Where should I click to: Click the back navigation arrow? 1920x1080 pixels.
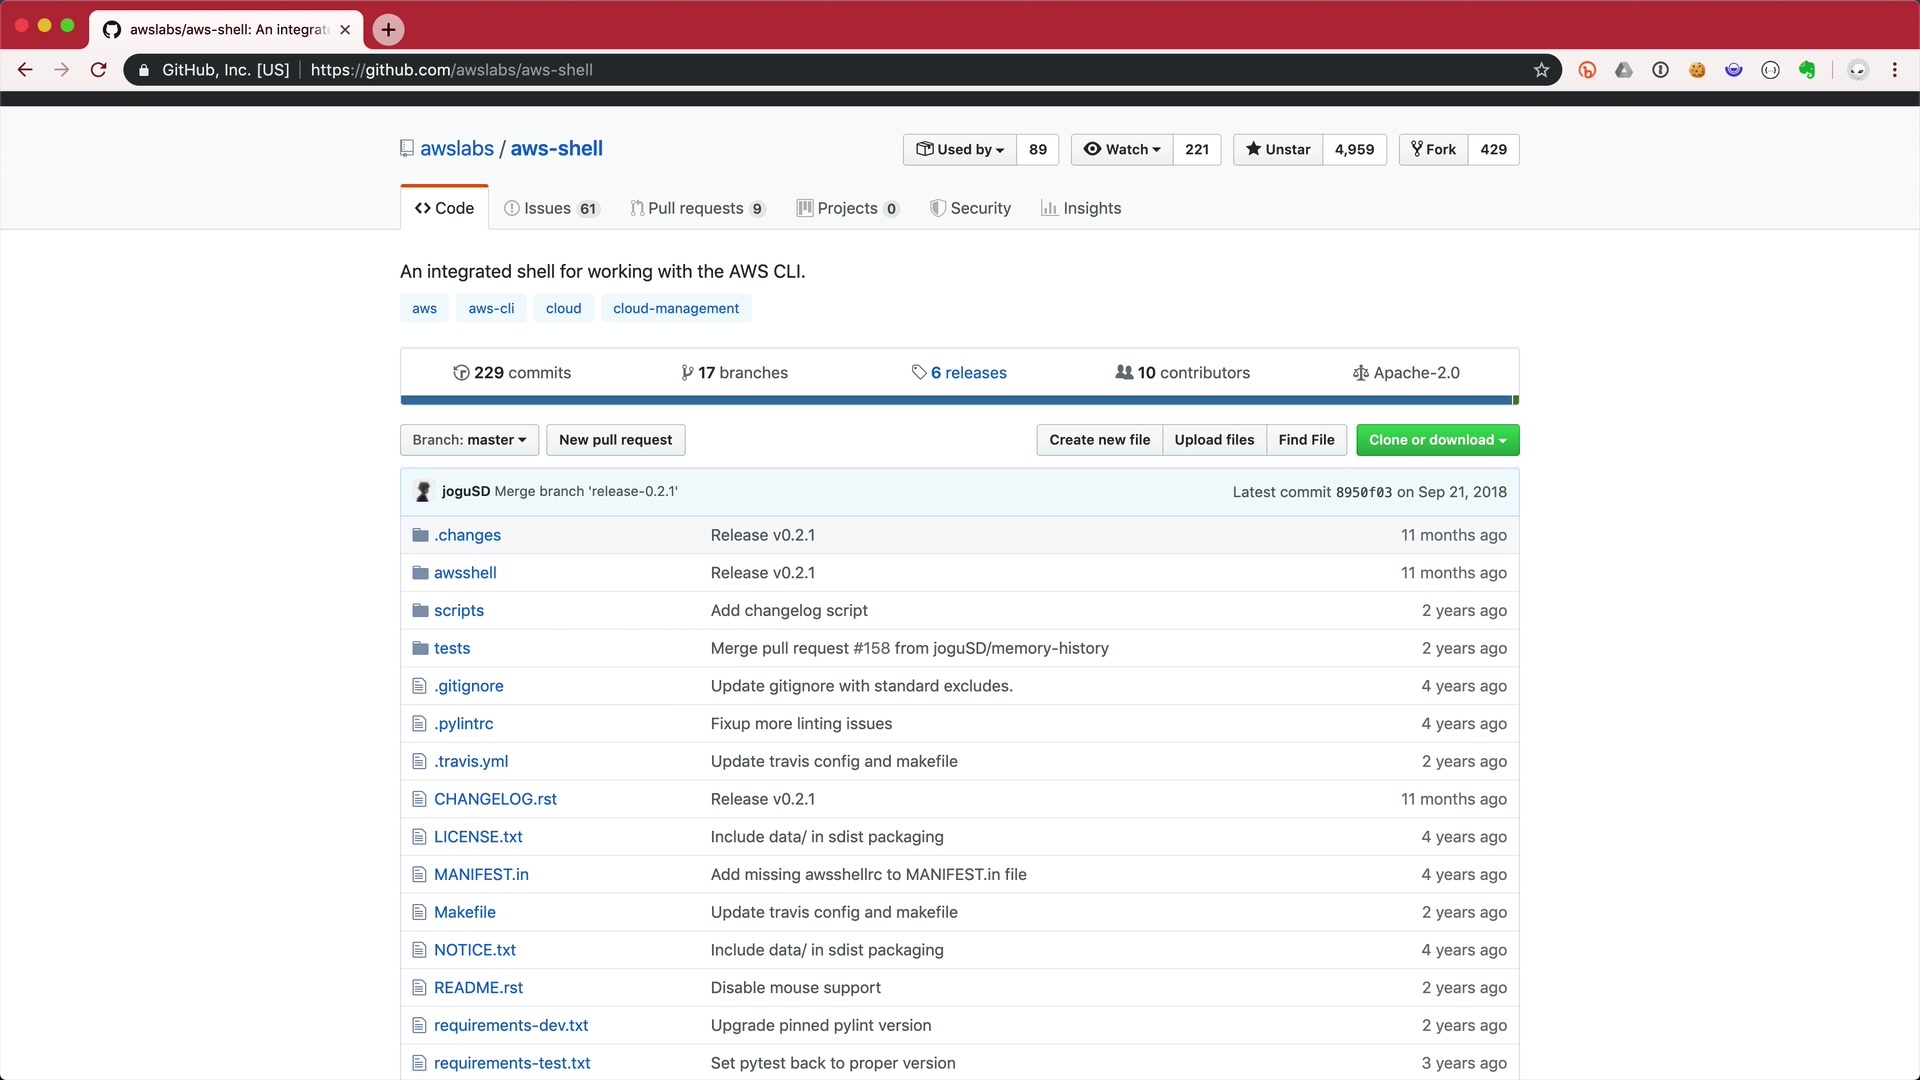(x=25, y=70)
